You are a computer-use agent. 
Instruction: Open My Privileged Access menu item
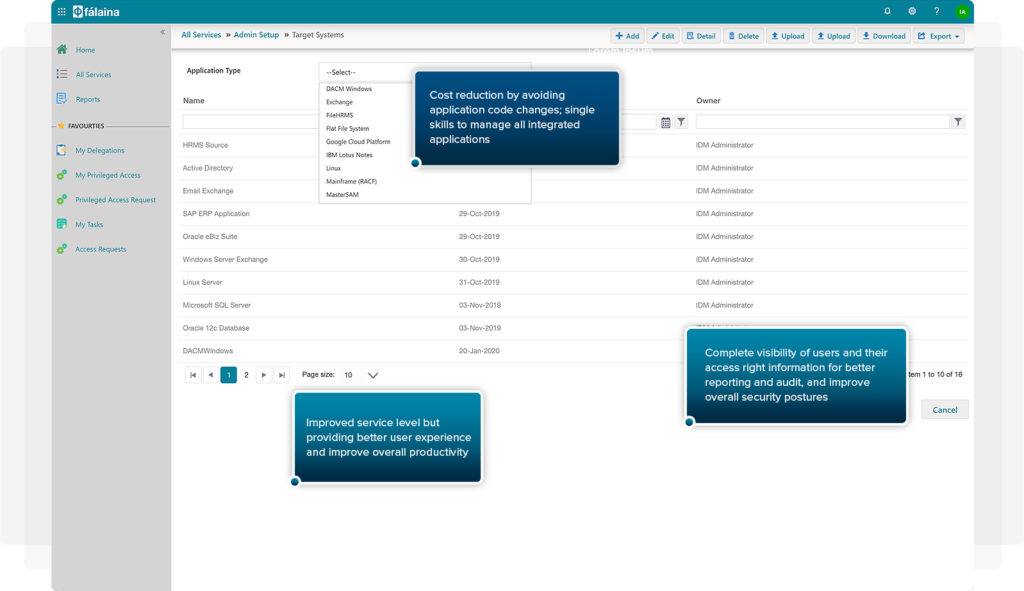click(x=108, y=176)
